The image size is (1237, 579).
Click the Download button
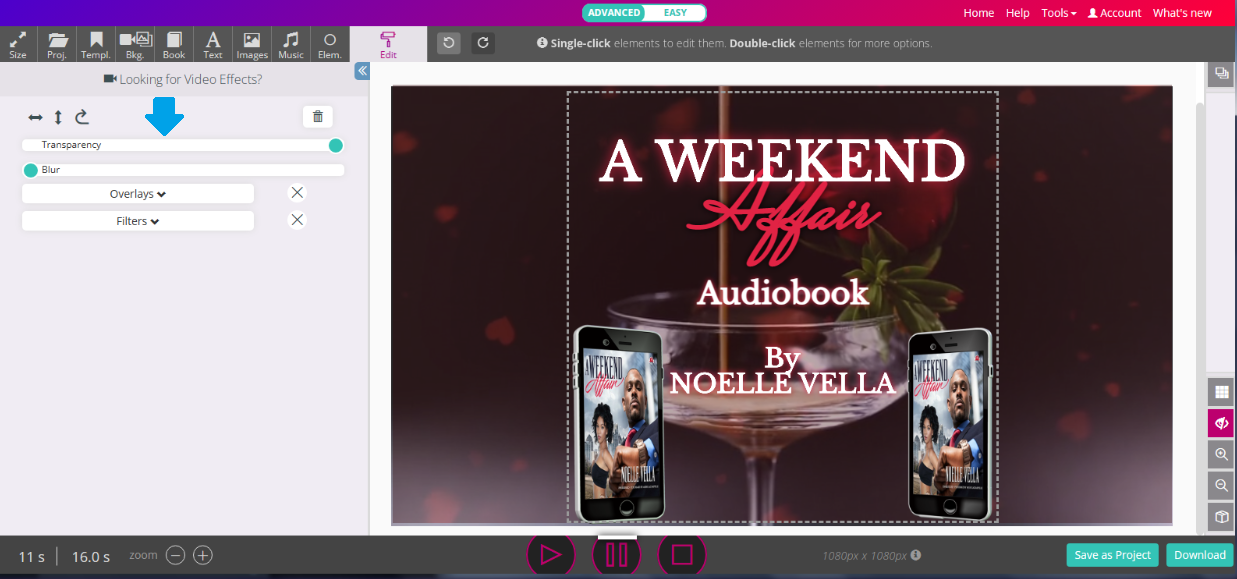1199,555
